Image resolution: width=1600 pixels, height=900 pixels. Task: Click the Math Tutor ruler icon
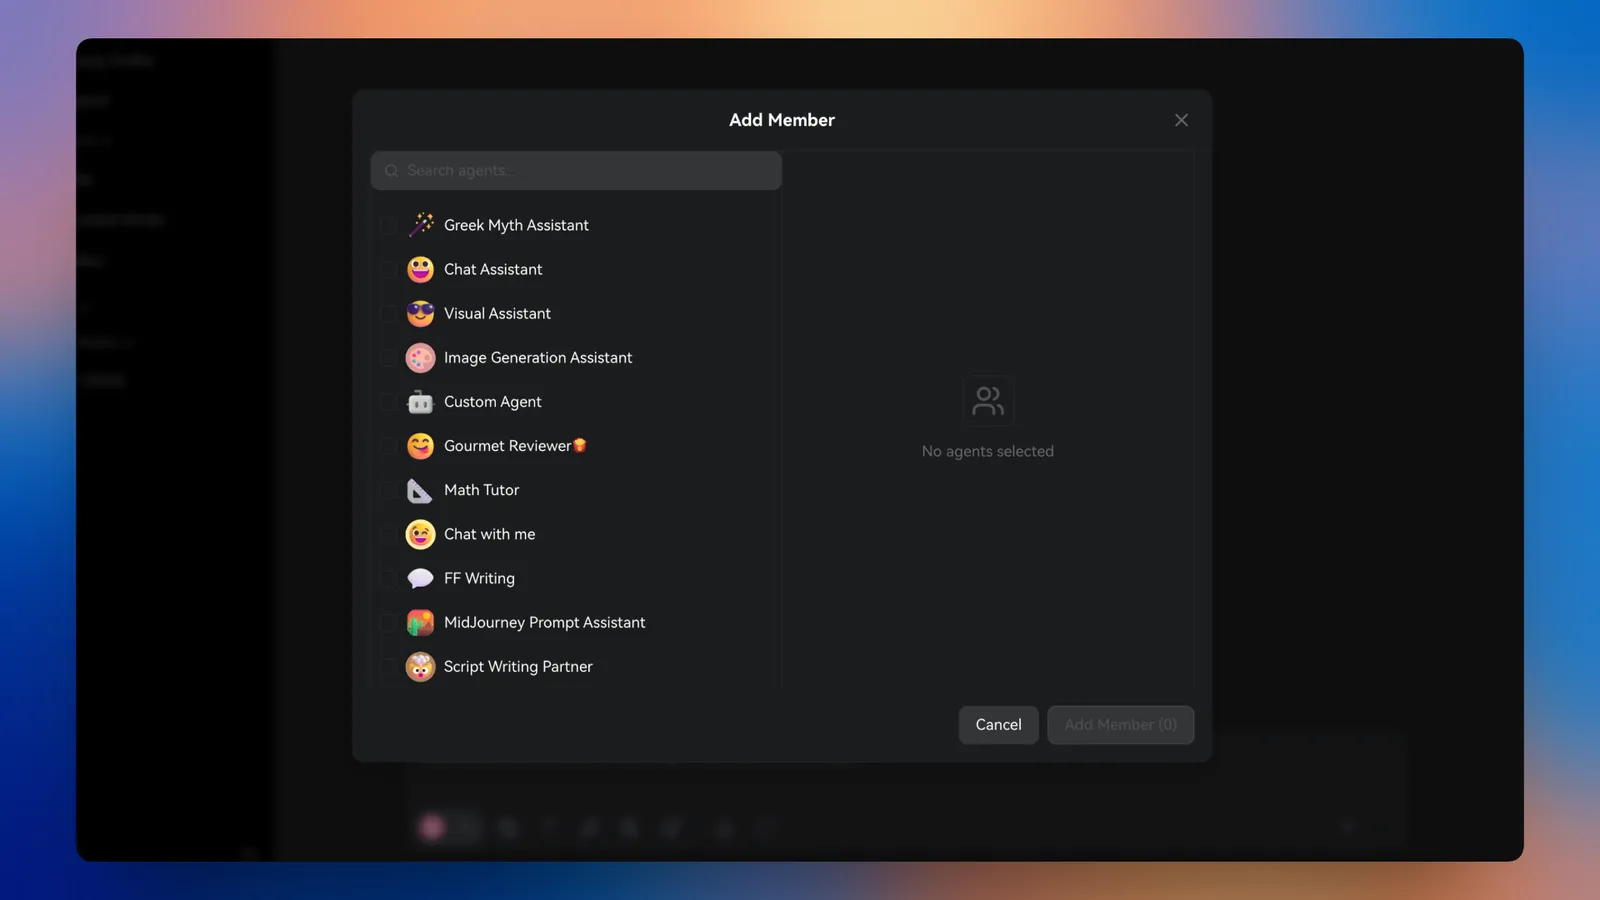coord(420,490)
